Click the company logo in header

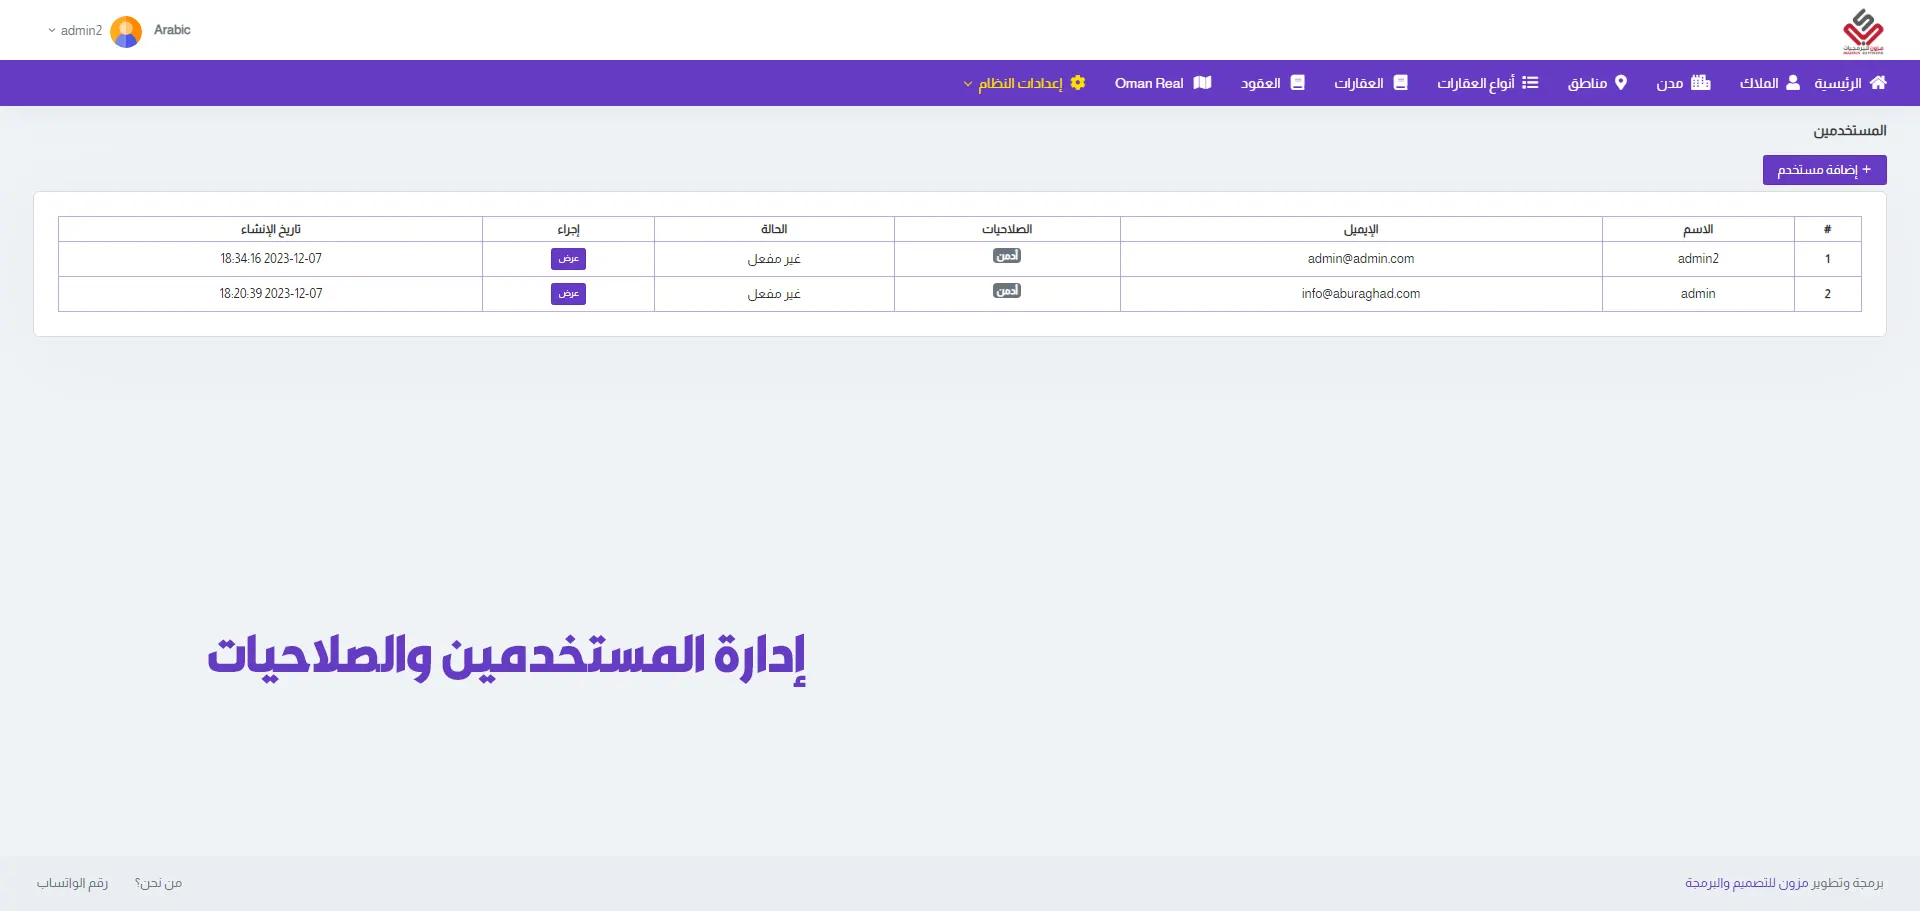[1863, 31]
